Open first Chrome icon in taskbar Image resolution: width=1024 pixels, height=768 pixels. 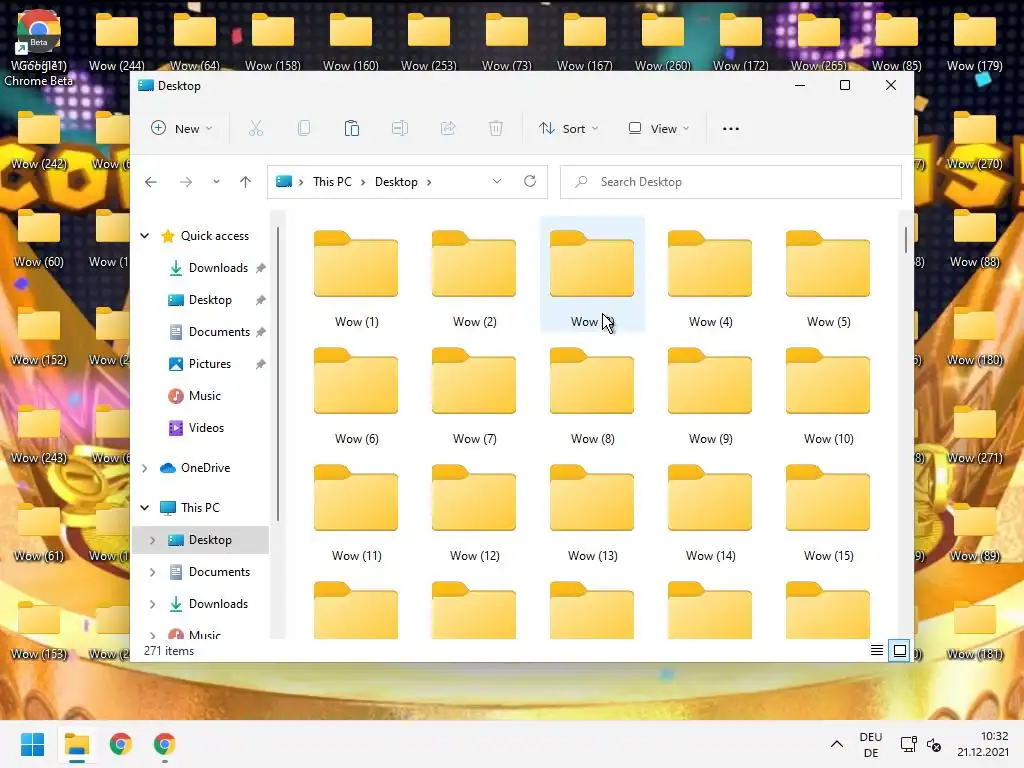(121, 744)
